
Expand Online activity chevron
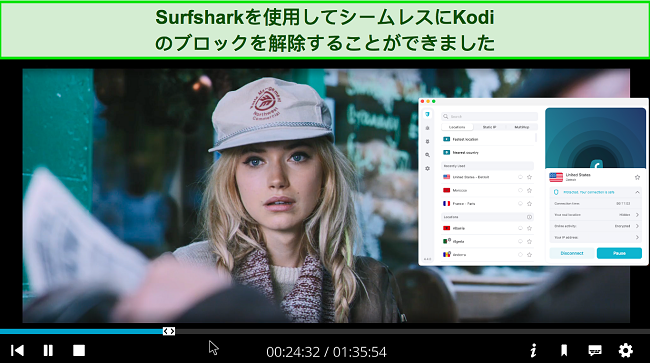637,226
